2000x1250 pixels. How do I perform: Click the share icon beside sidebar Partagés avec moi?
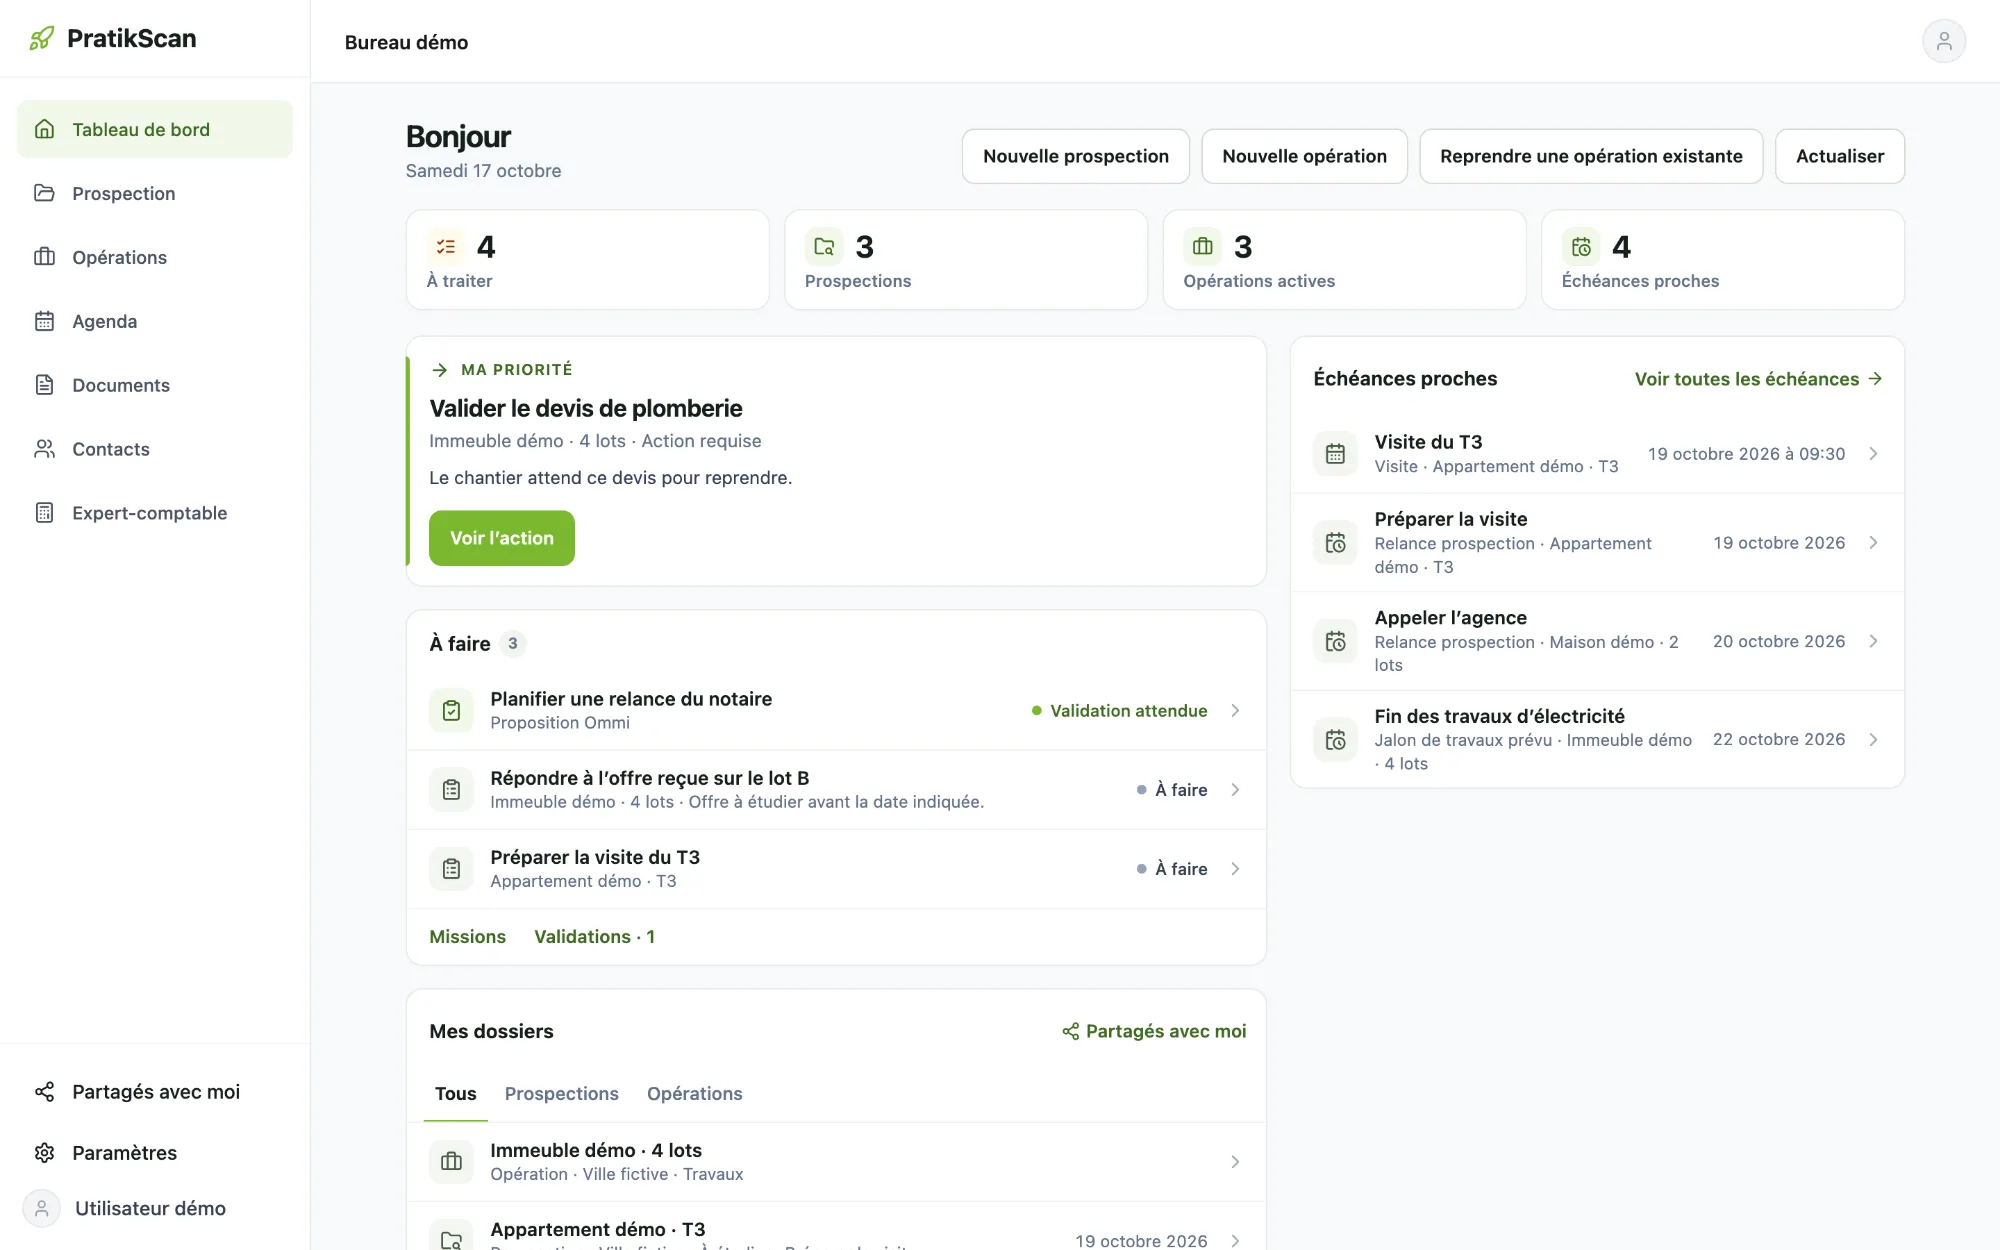pos(45,1091)
